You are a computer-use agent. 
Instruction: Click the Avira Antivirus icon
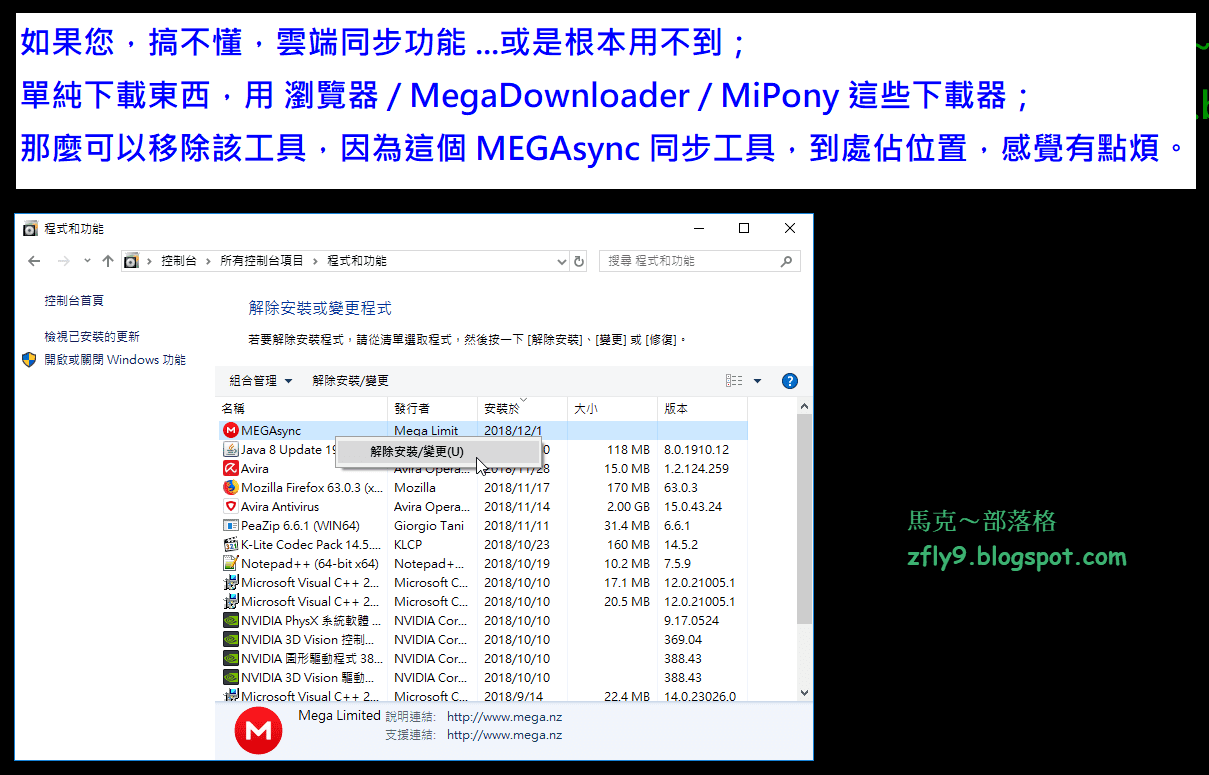231,507
